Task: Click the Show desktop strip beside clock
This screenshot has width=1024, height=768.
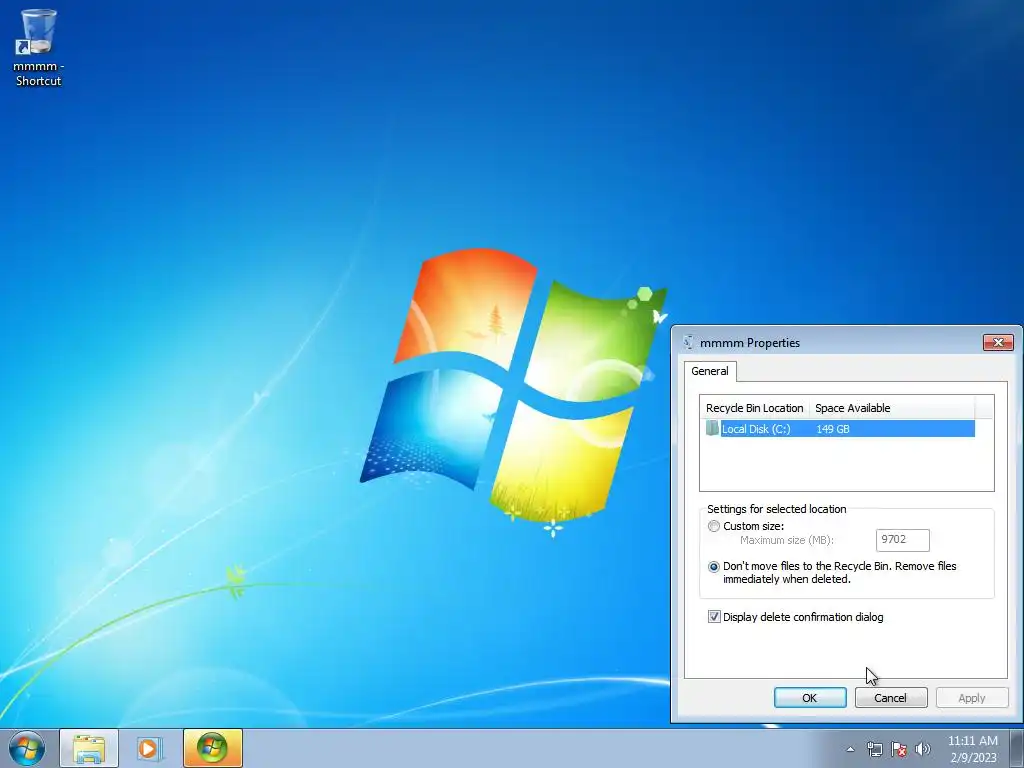Action: [x=1017, y=748]
